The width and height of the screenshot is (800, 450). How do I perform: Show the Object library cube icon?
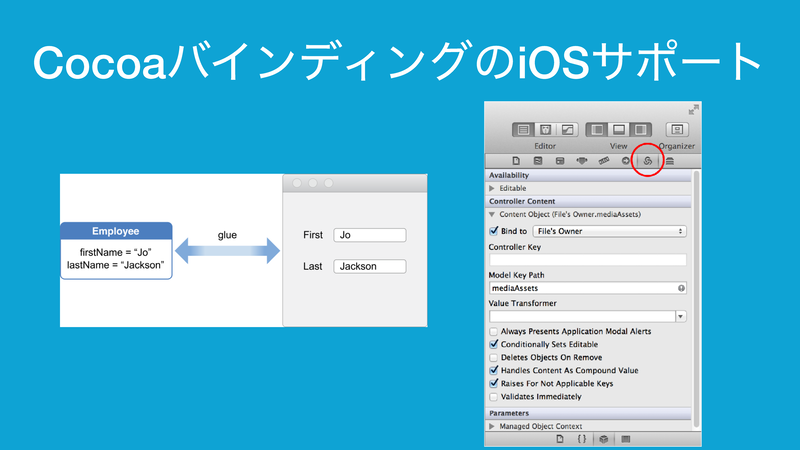(x=604, y=439)
